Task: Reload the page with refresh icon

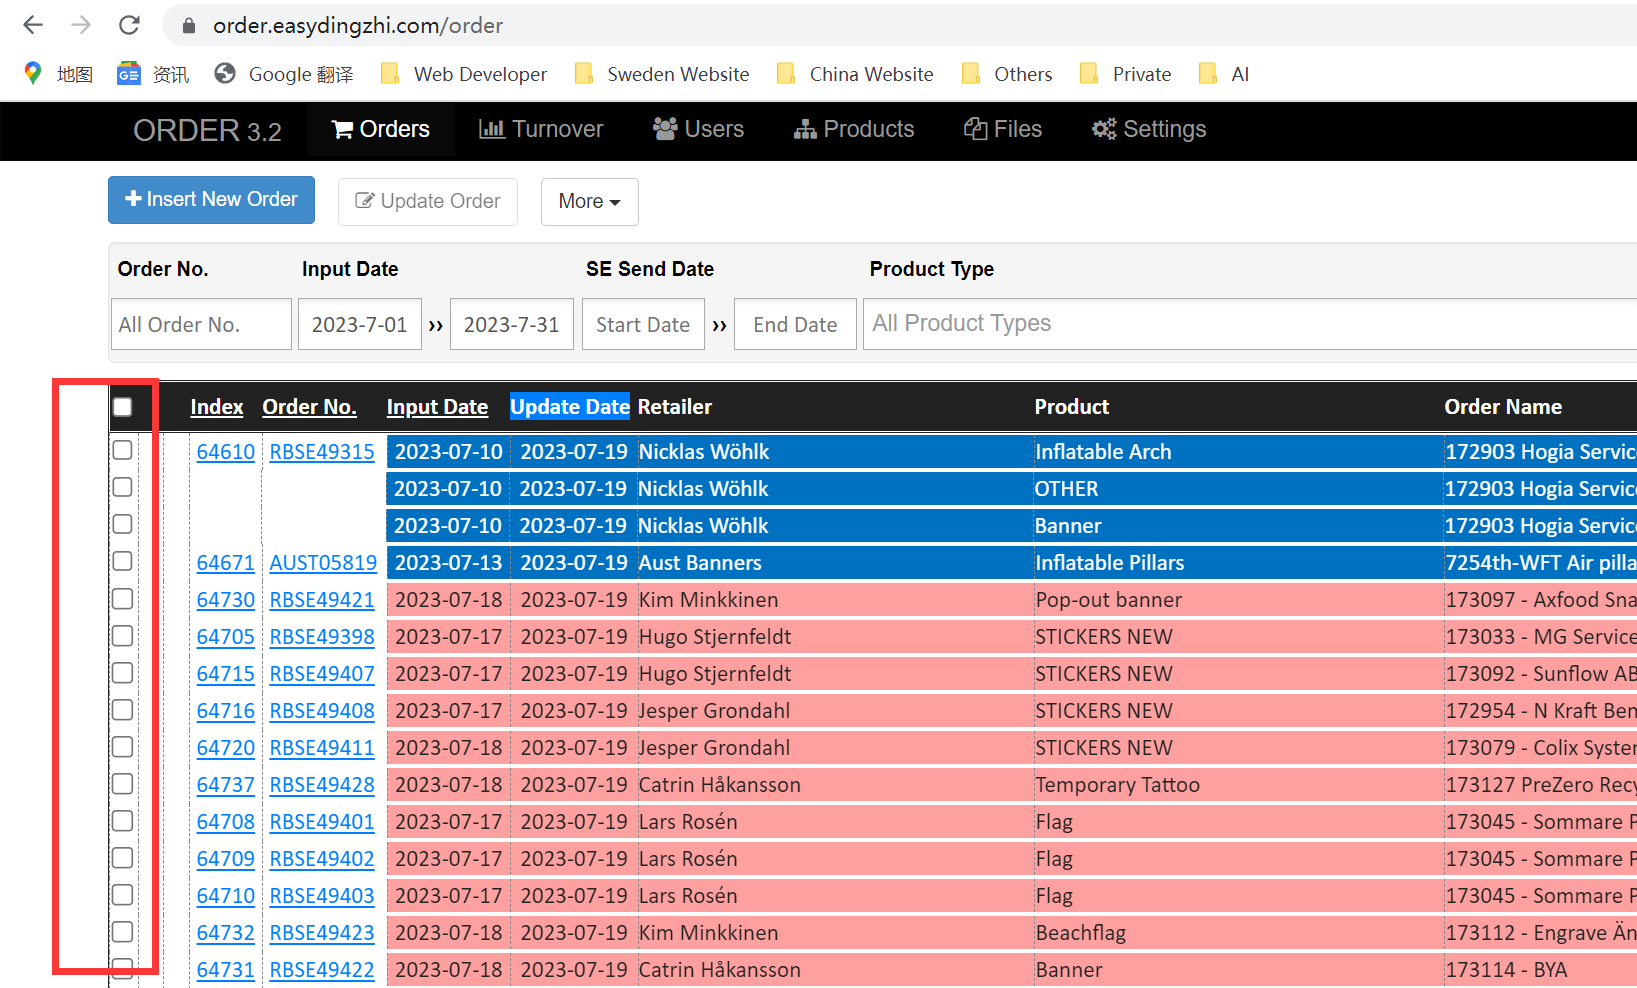Action: (129, 25)
